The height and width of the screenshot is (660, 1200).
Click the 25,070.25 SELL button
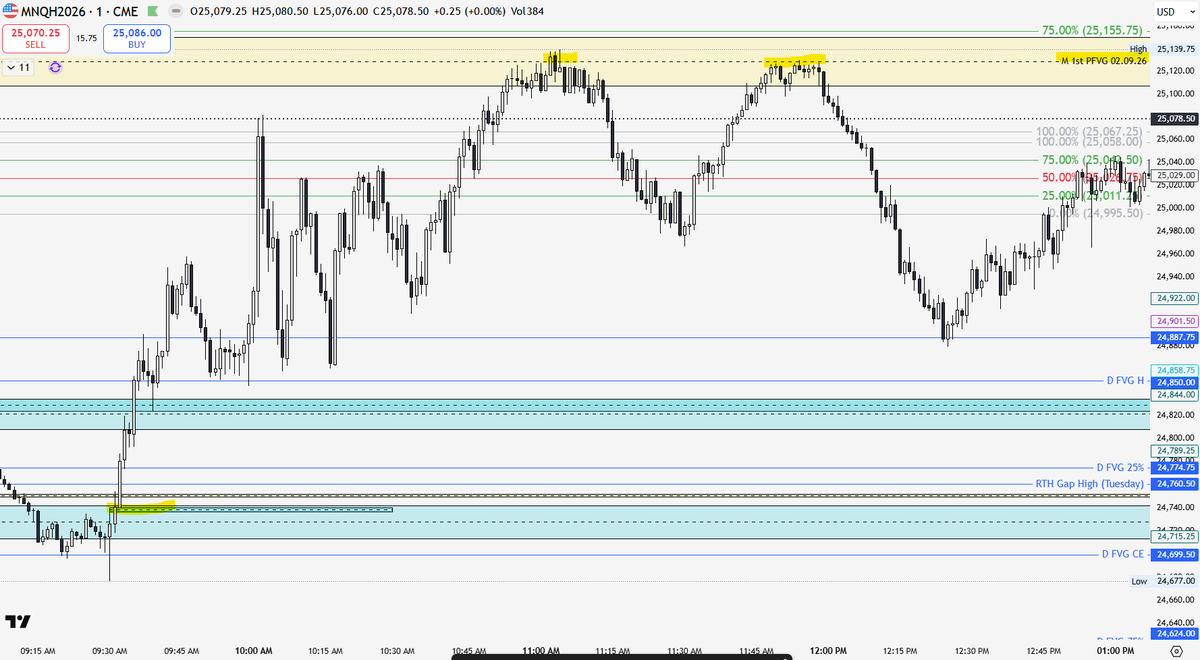coord(34,39)
